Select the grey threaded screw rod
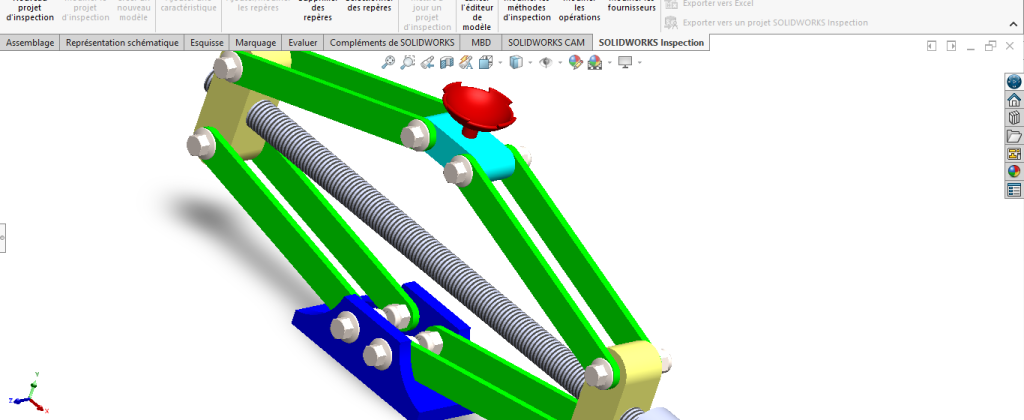This screenshot has width=1024, height=420. [x=418, y=248]
